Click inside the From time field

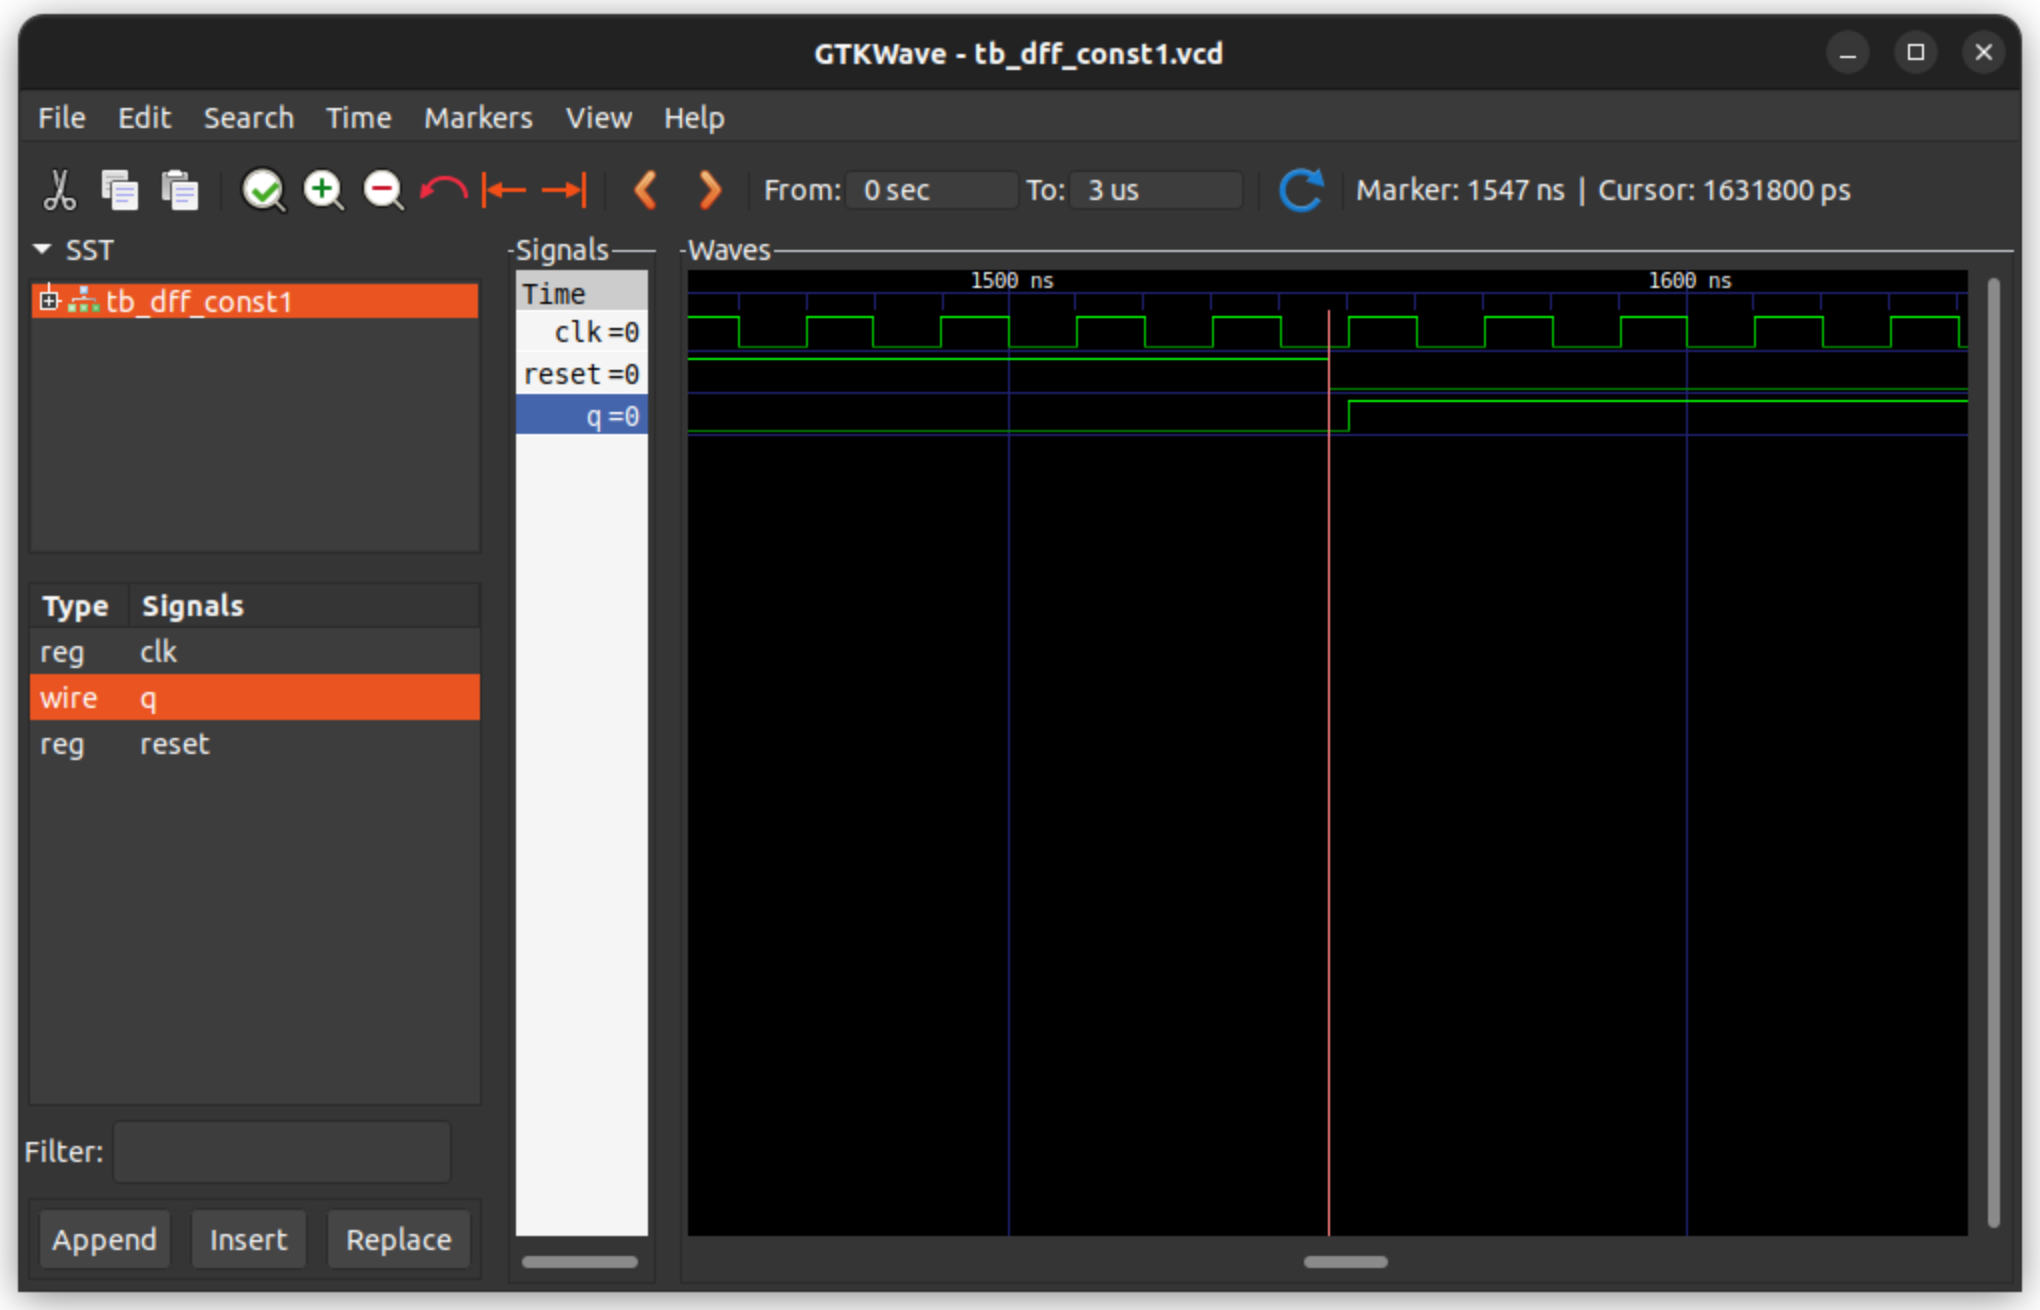coord(930,190)
